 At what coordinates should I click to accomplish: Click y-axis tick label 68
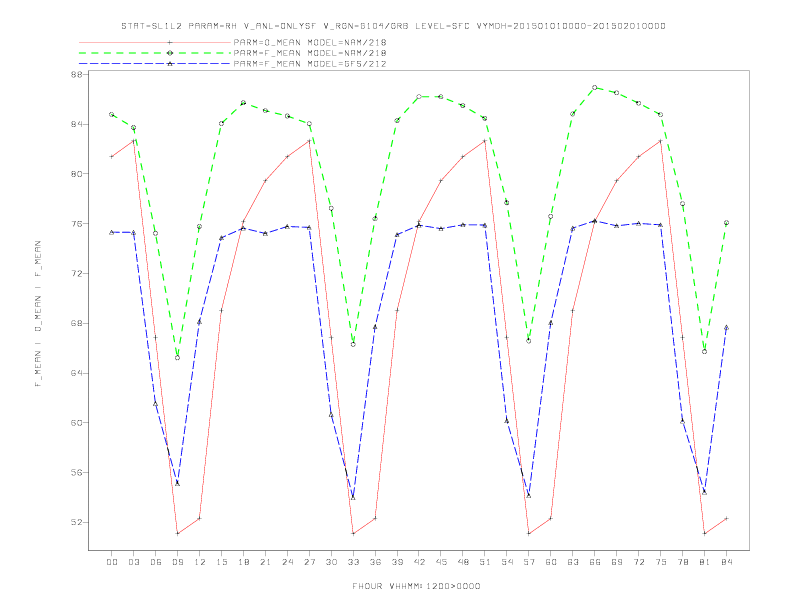coord(79,323)
